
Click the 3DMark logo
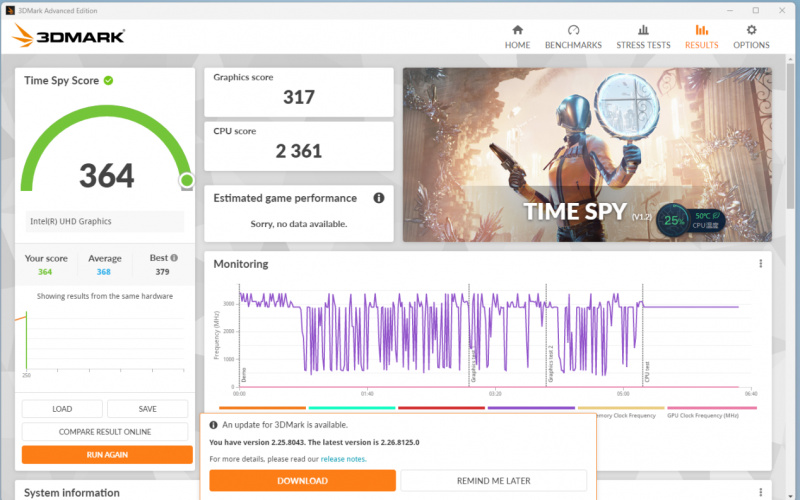pyautogui.click(x=68, y=36)
